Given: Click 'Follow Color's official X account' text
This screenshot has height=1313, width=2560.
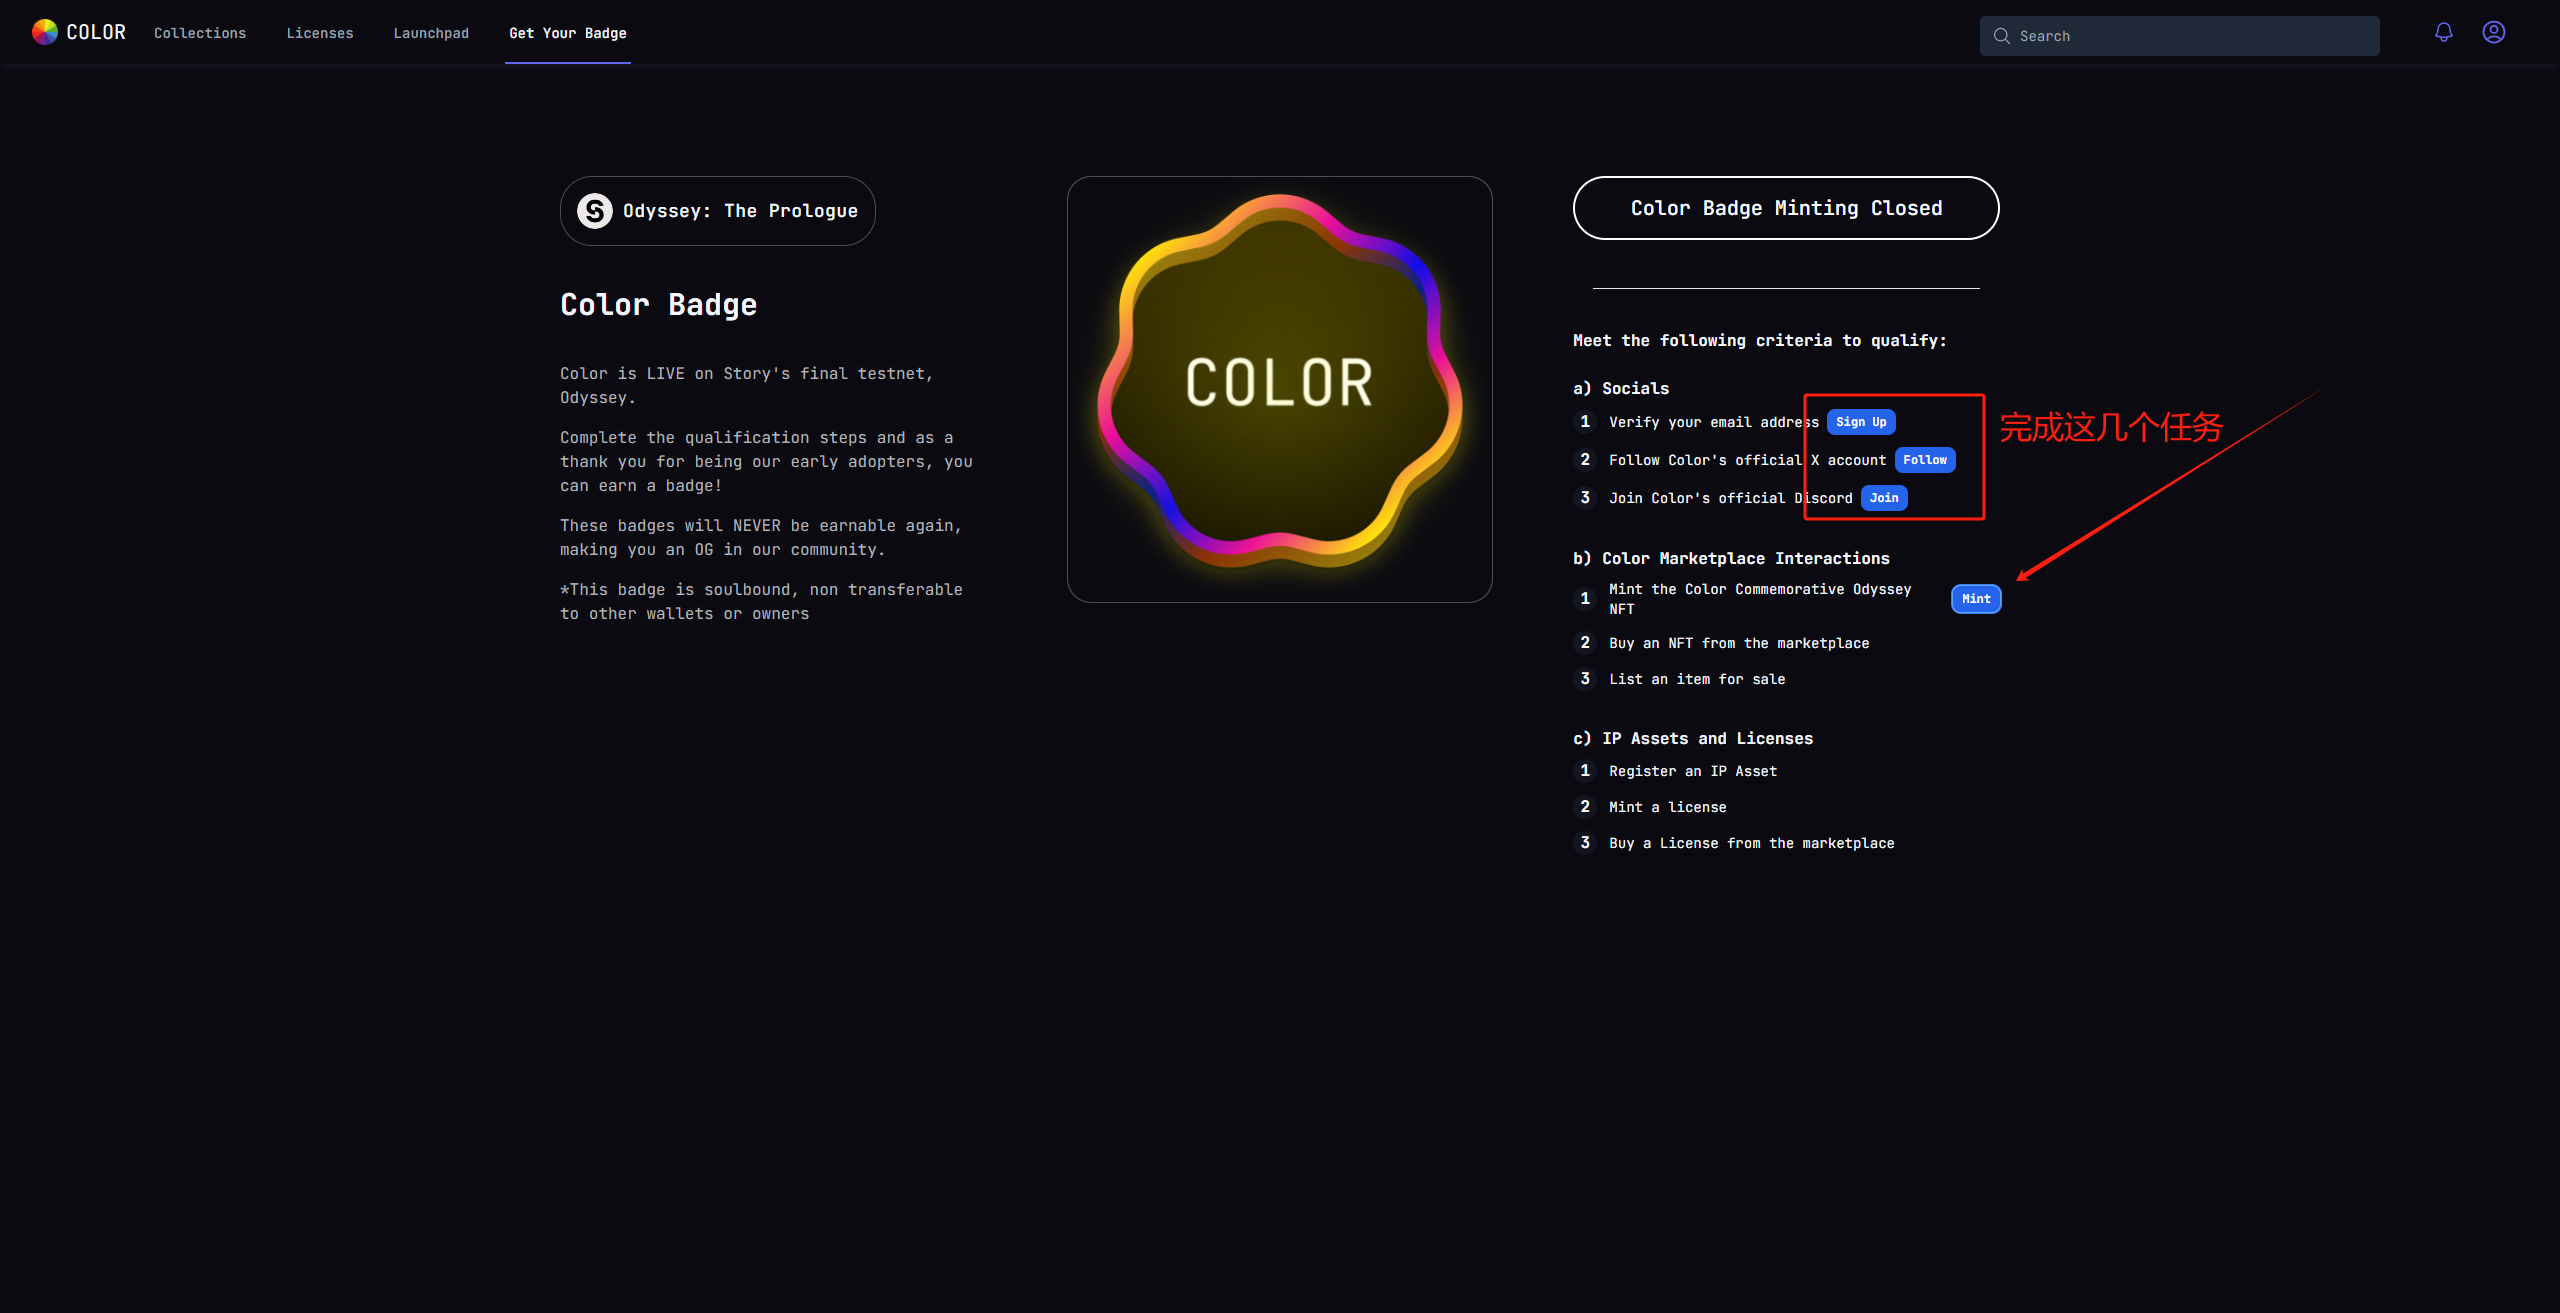Looking at the screenshot, I should point(1747,460).
